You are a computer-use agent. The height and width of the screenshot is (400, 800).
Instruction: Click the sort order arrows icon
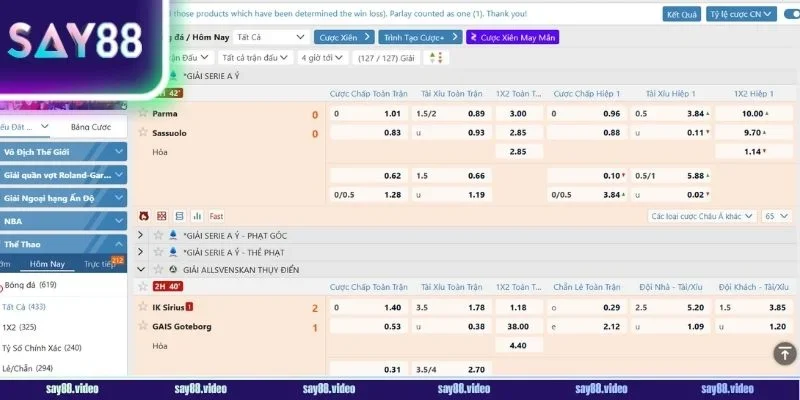436,58
